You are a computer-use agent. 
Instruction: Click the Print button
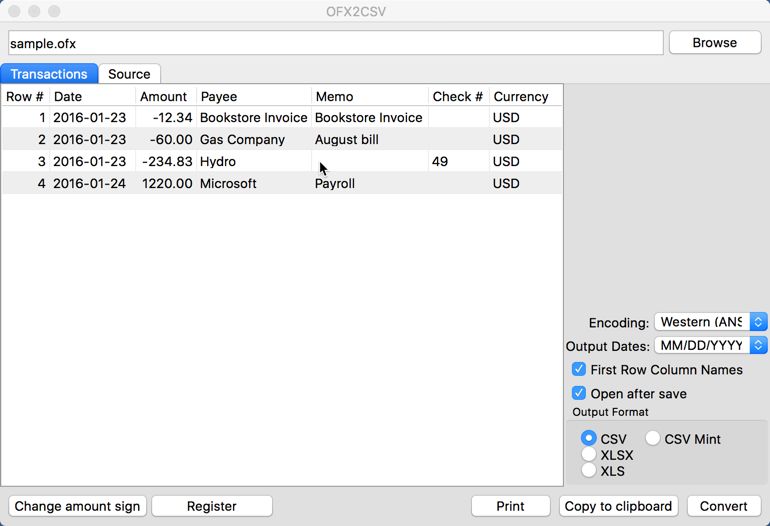[x=510, y=506]
